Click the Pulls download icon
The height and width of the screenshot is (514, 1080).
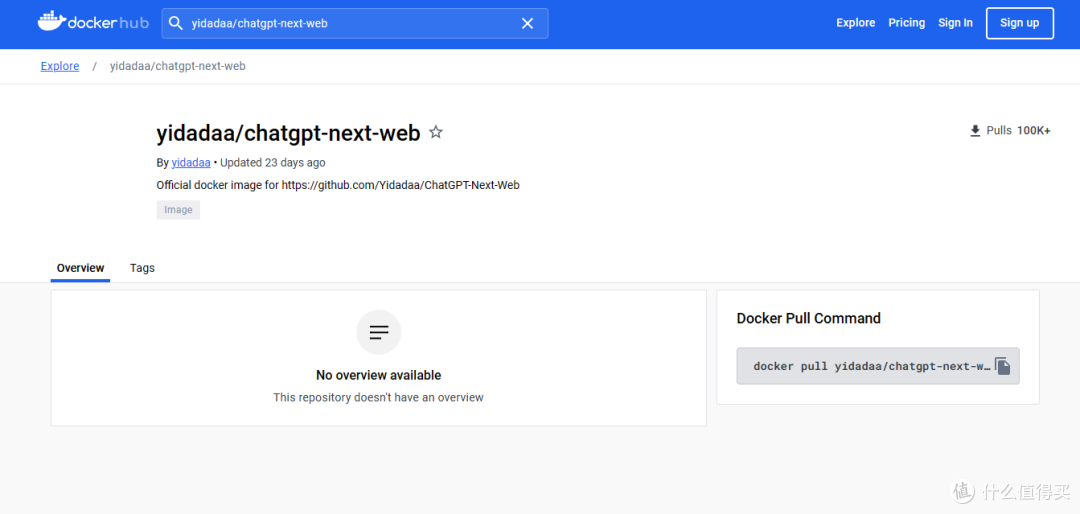coord(975,131)
